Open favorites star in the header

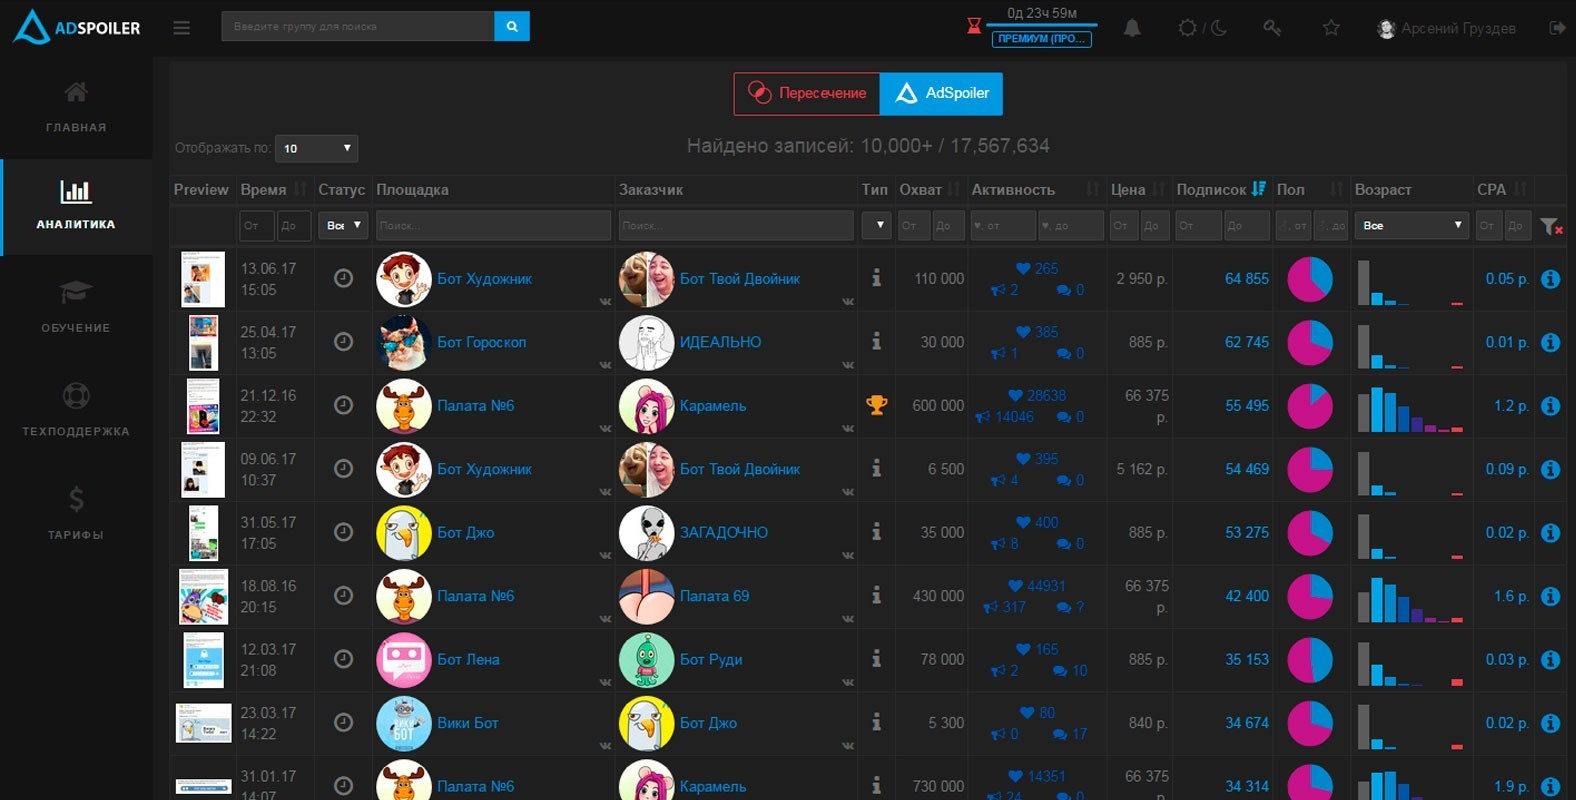coord(1331,28)
